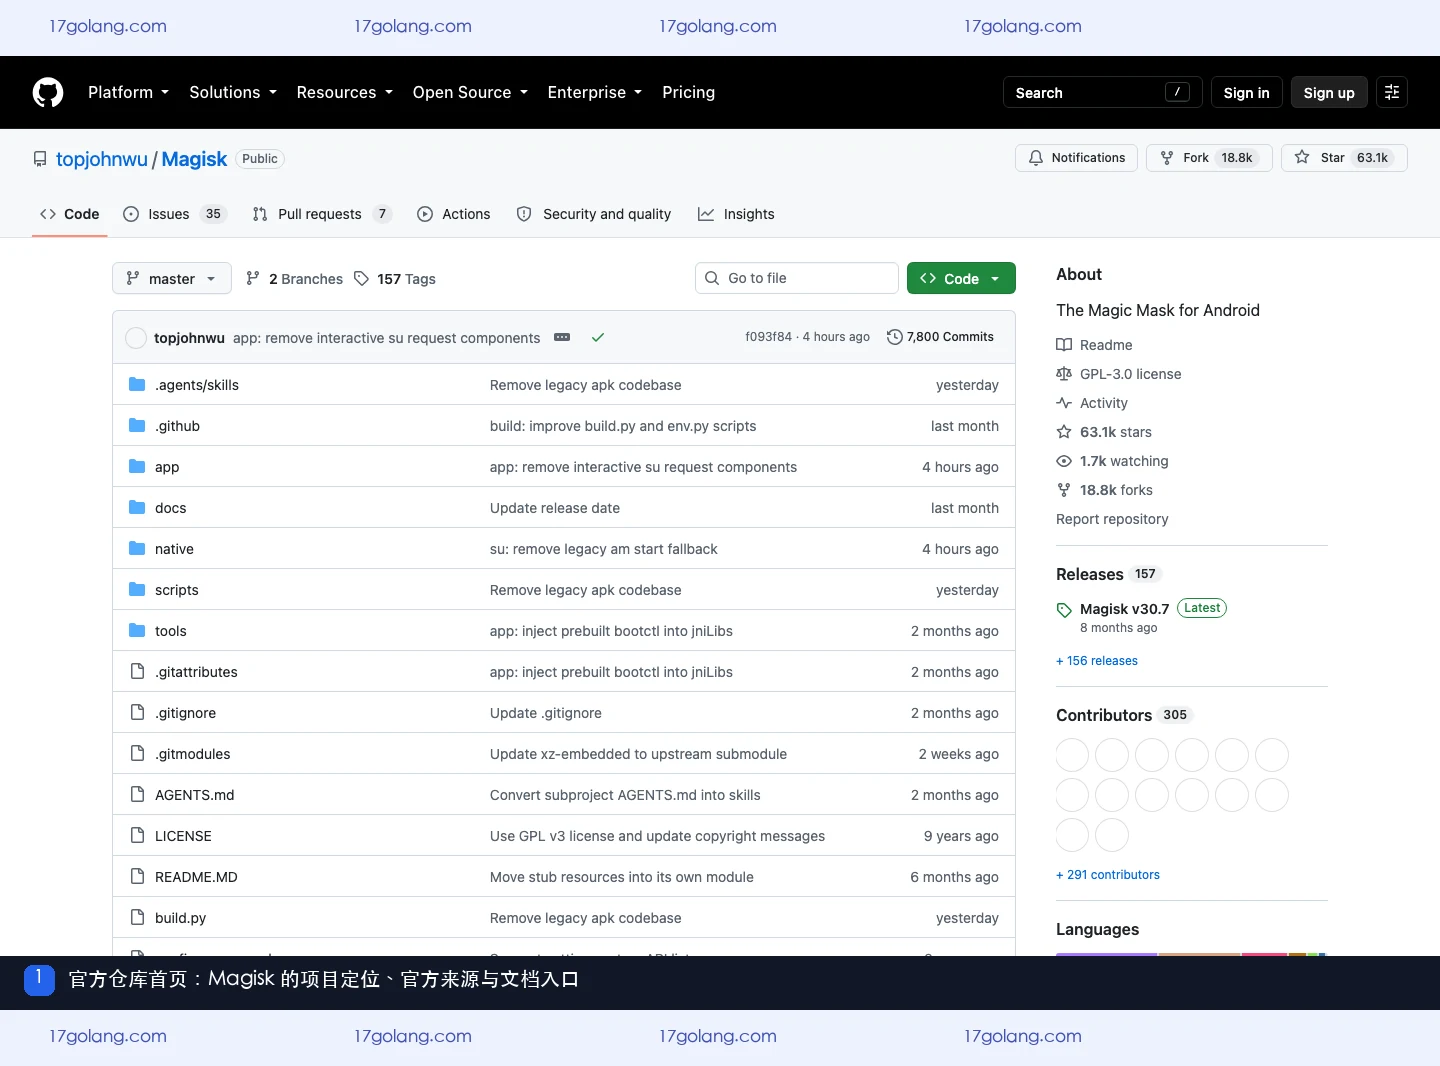View the 1.7k watching list
The image size is (1440, 1066).
point(1112,461)
